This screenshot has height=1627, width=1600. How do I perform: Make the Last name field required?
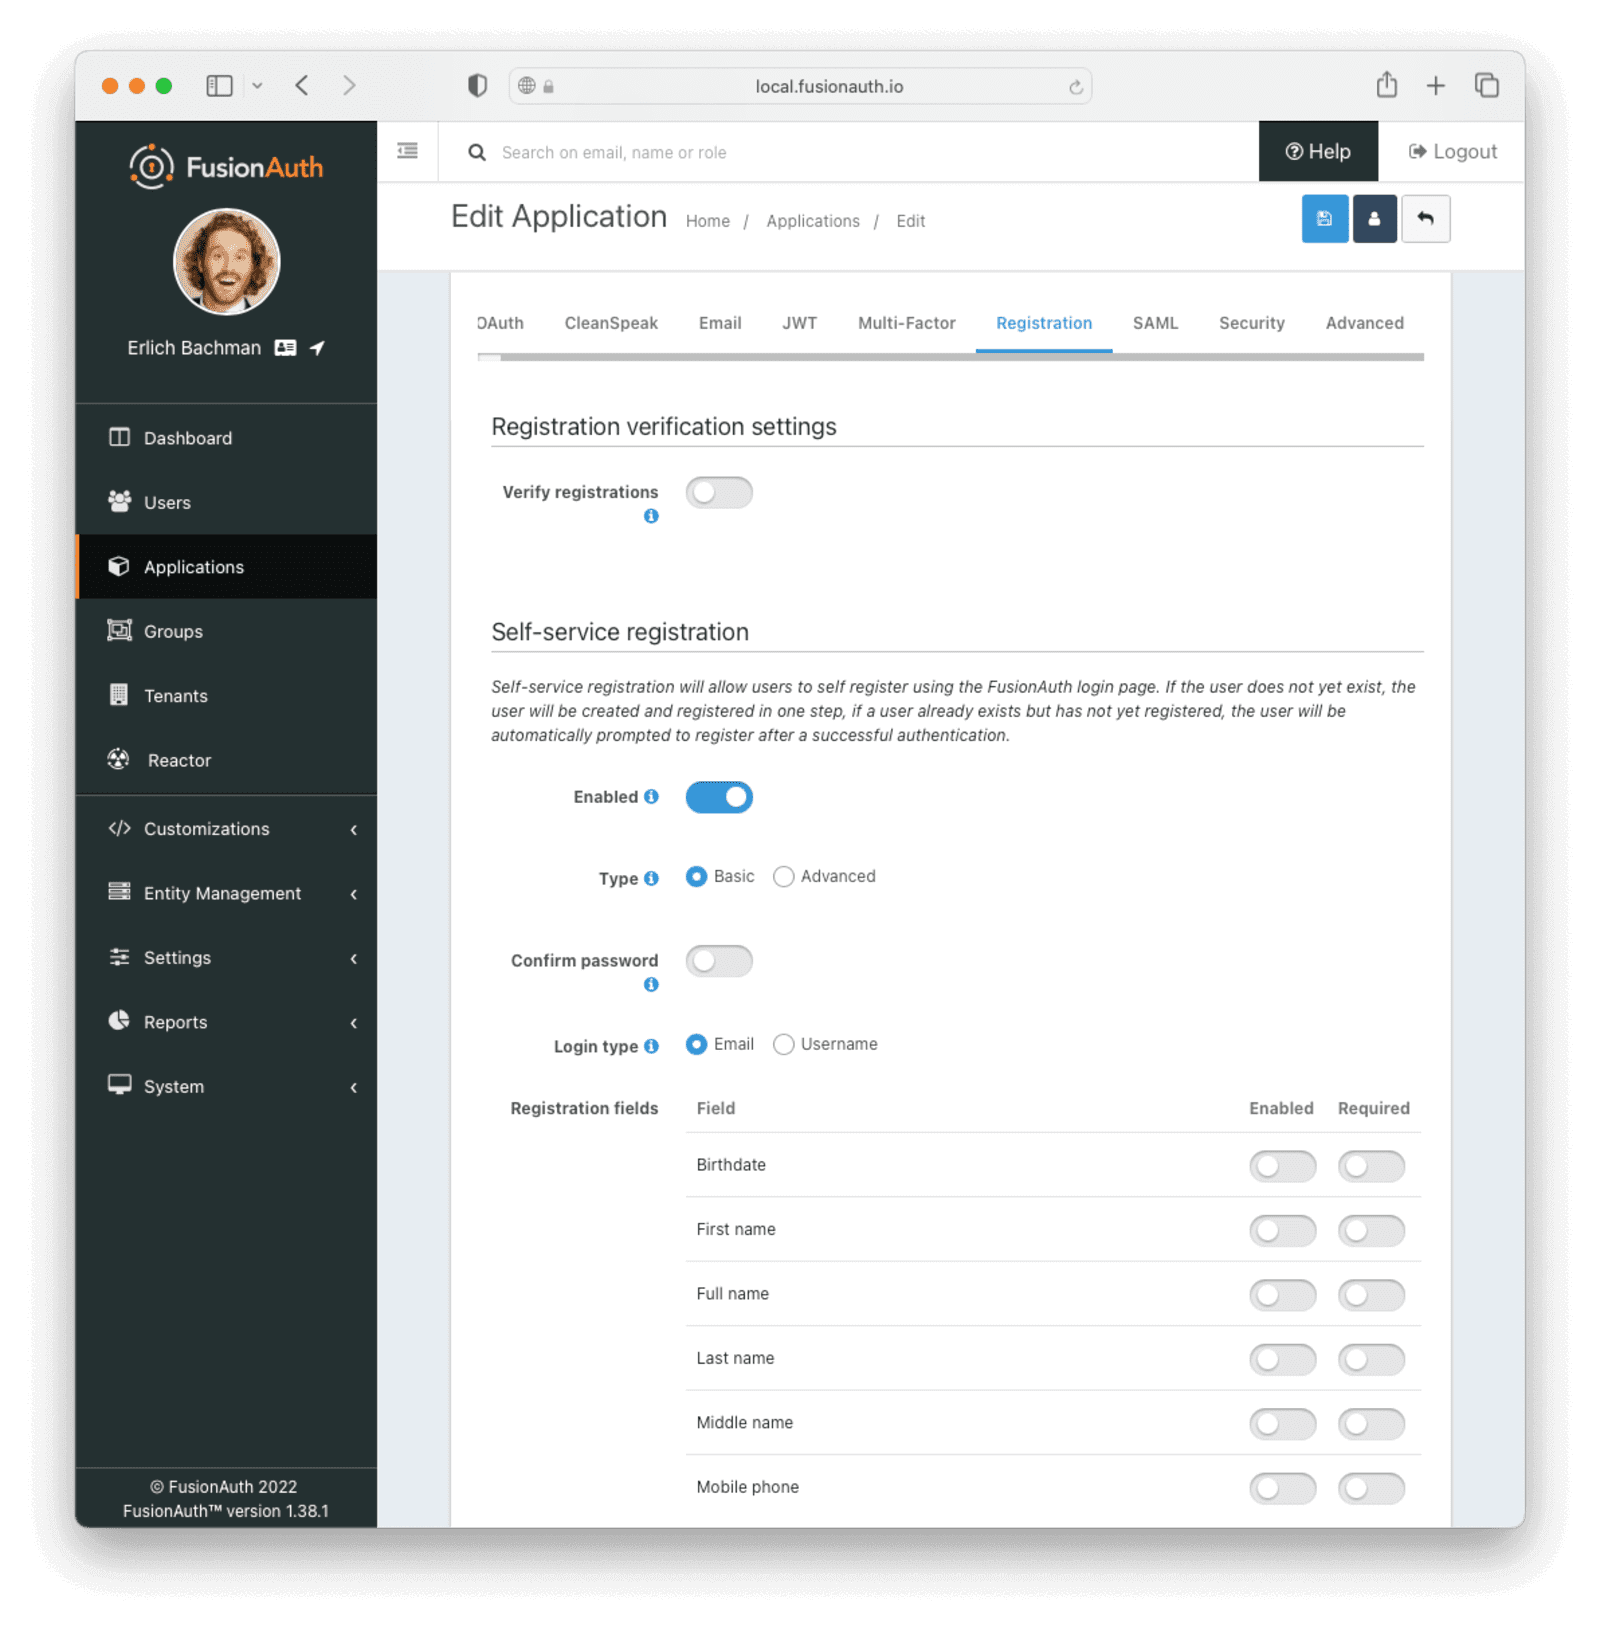point(1371,1359)
